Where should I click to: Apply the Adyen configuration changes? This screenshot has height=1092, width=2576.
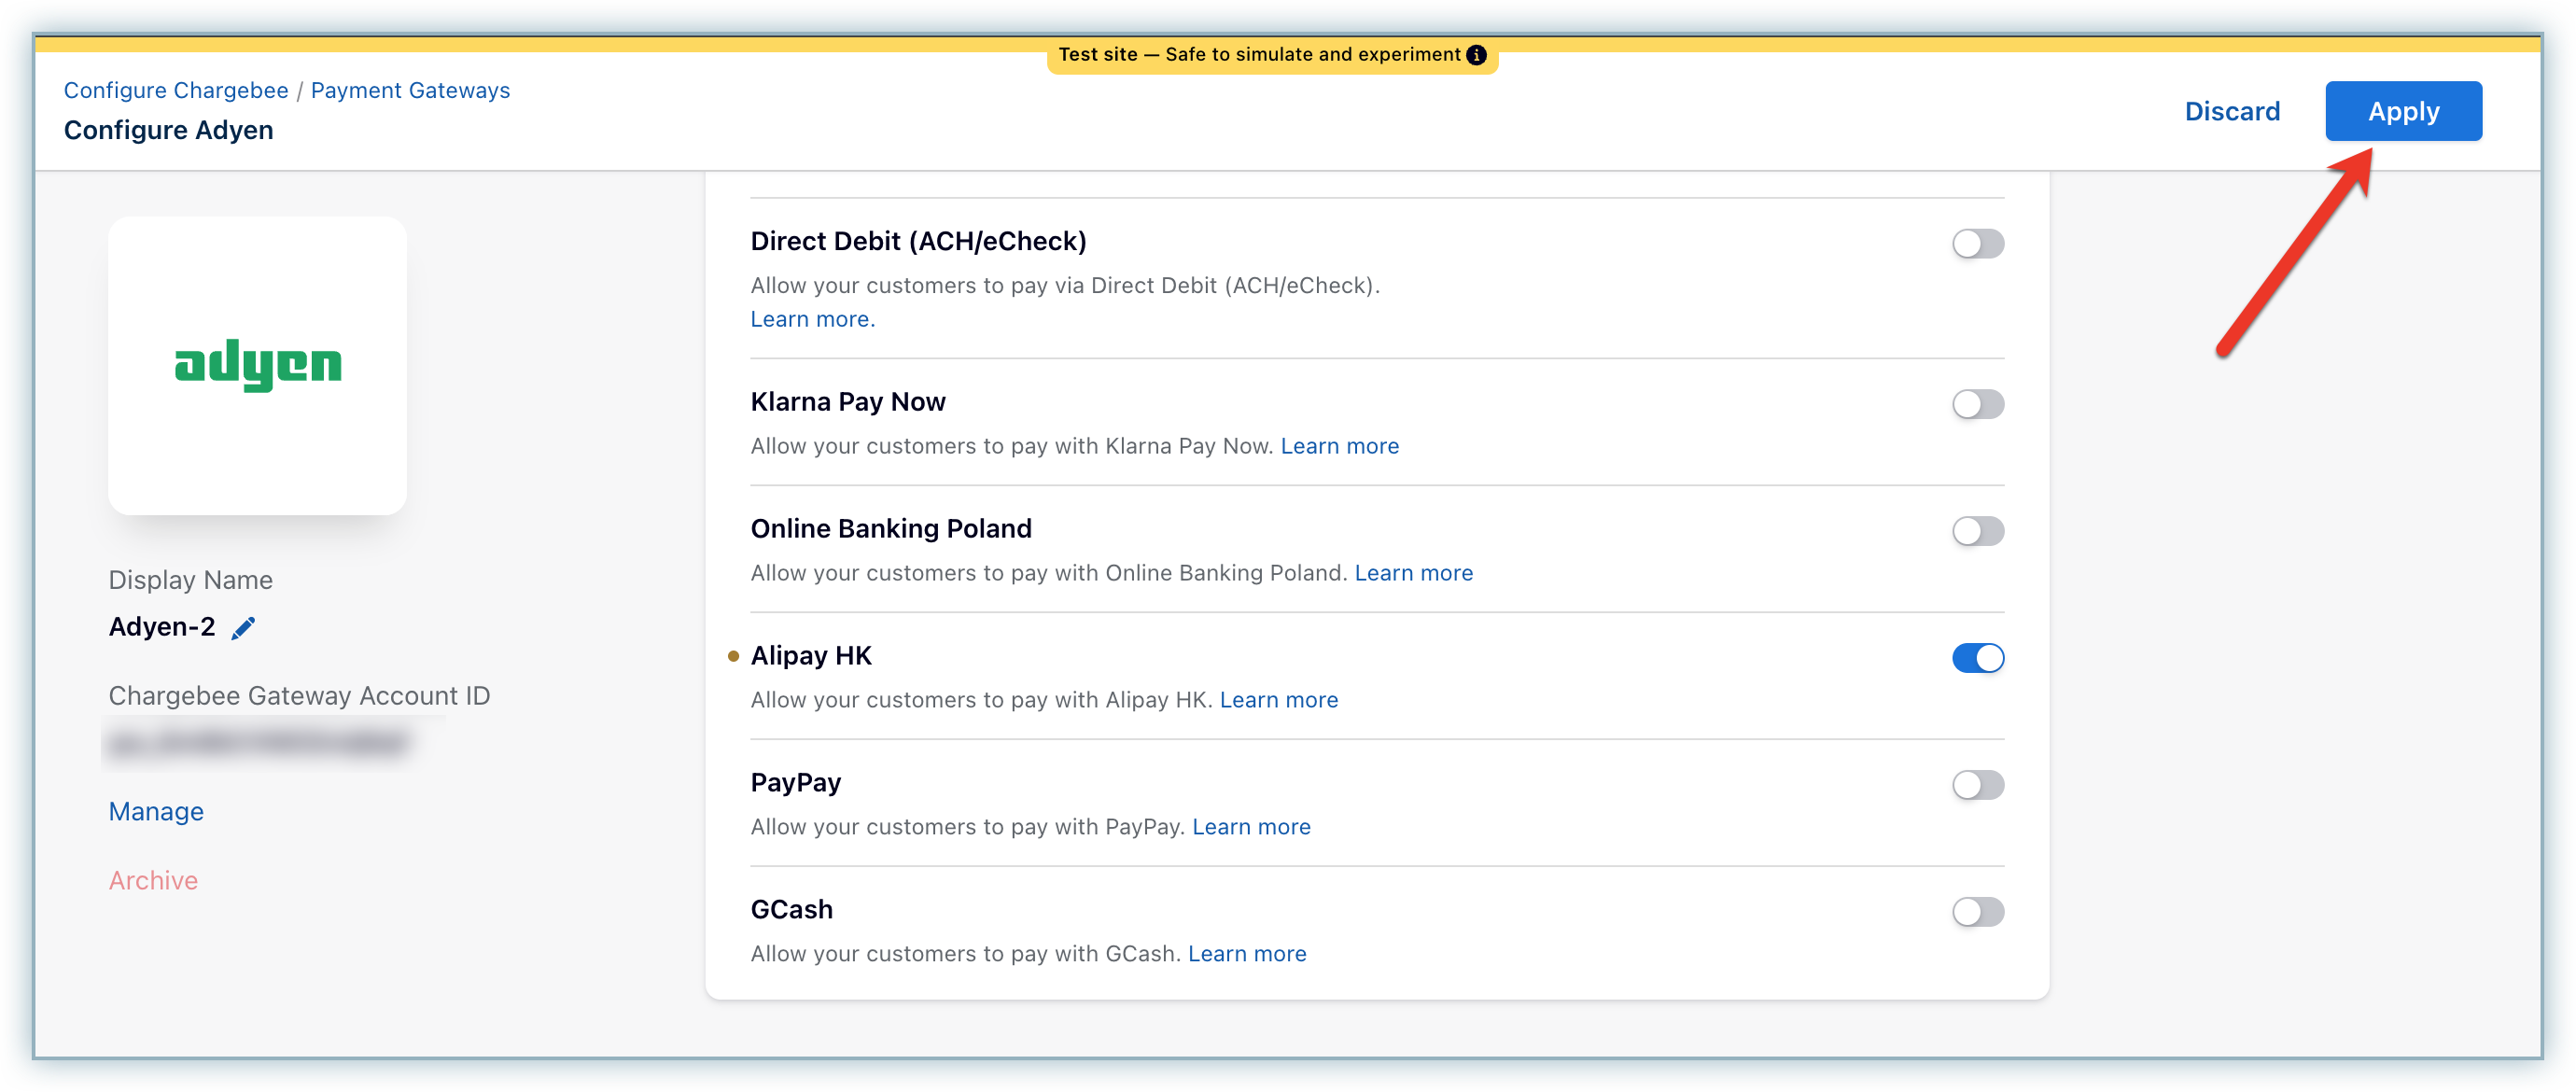click(2403, 111)
